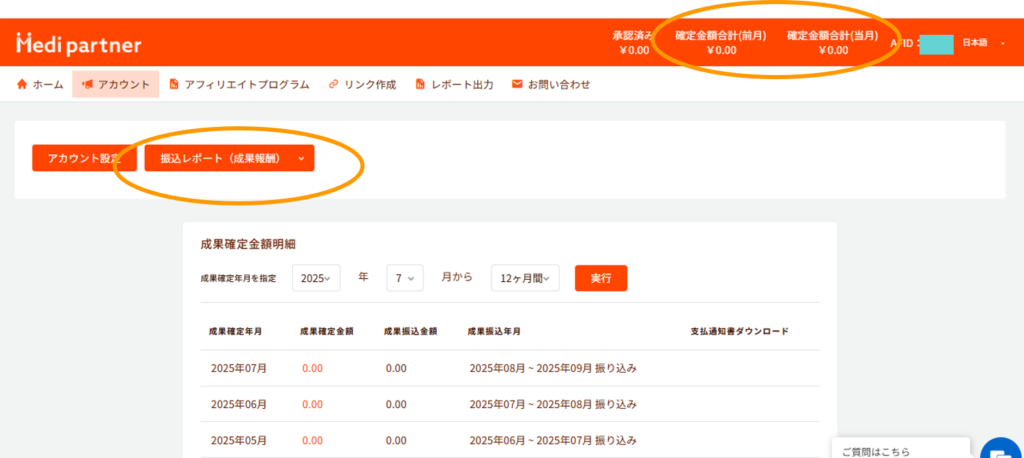1024x458 pixels.
Task: Click the home icon beside ホーム
Action: (22, 84)
